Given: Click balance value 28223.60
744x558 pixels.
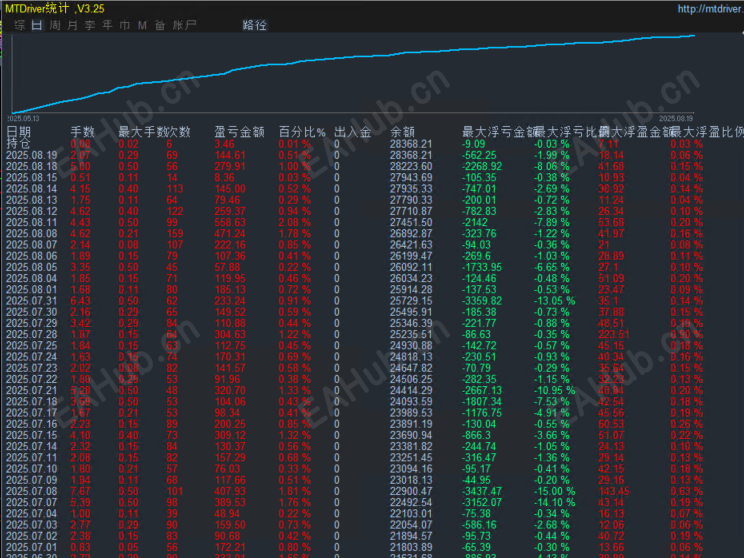Looking at the screenshot, I should [x=411, y=167].
